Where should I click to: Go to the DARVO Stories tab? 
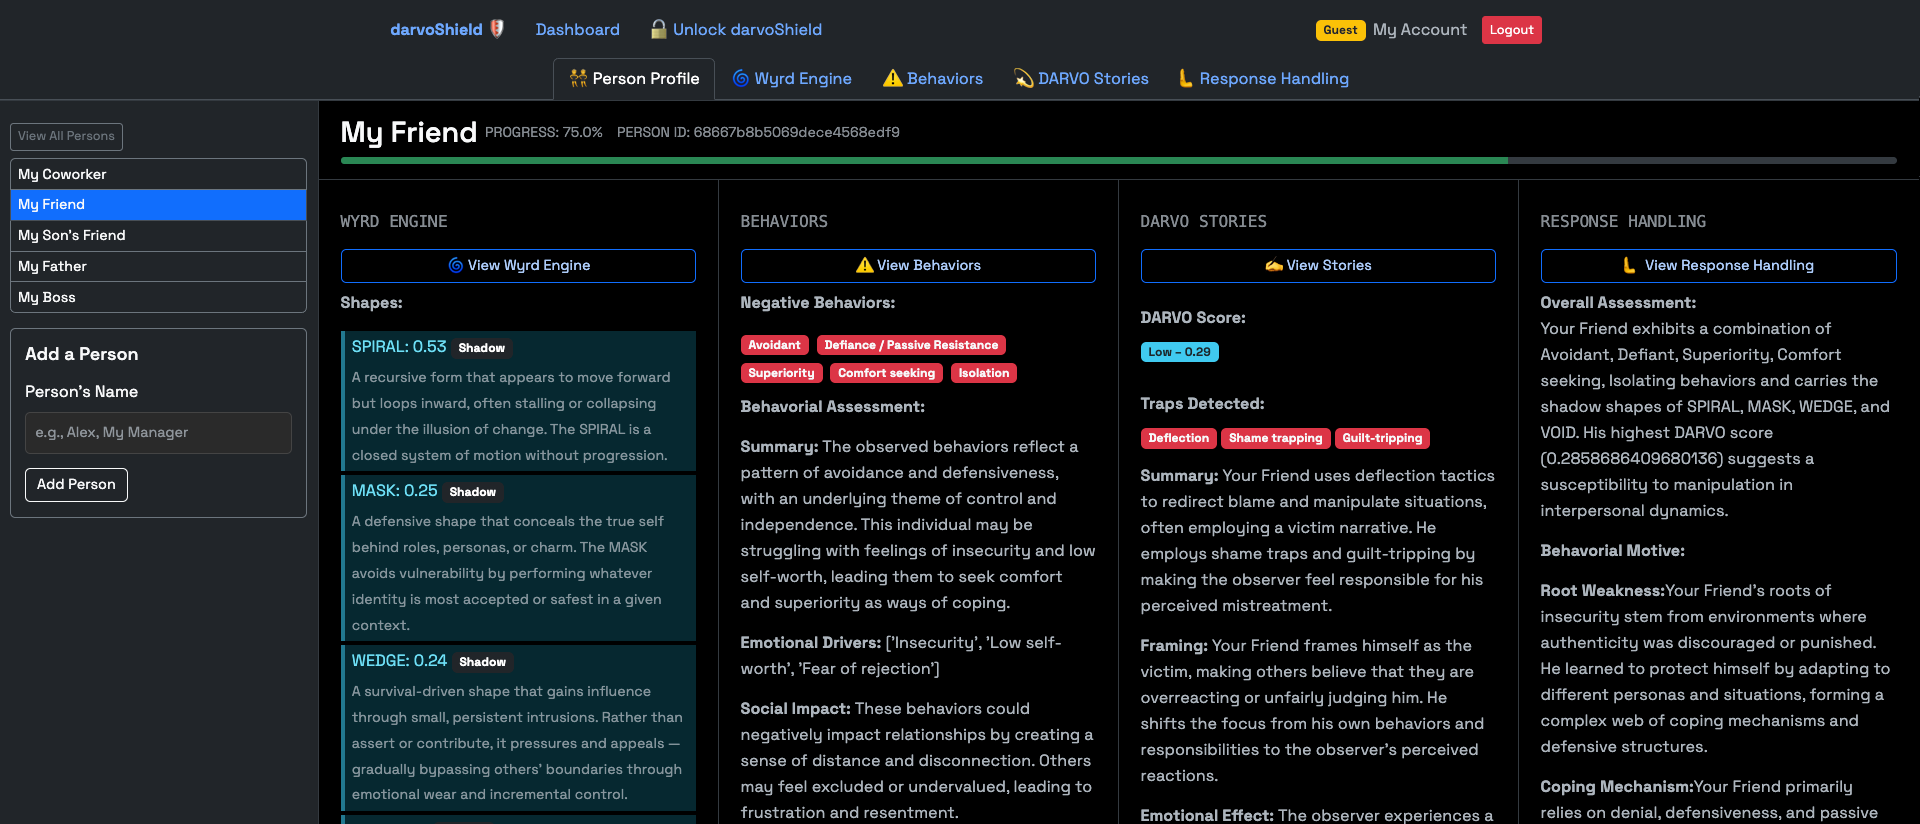click(1081, 78)
